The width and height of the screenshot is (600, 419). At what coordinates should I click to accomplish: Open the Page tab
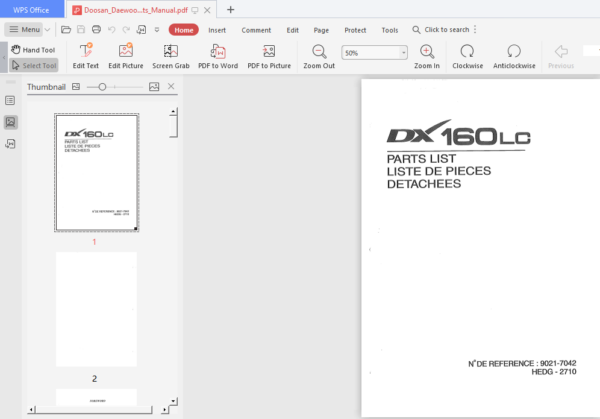321,30
